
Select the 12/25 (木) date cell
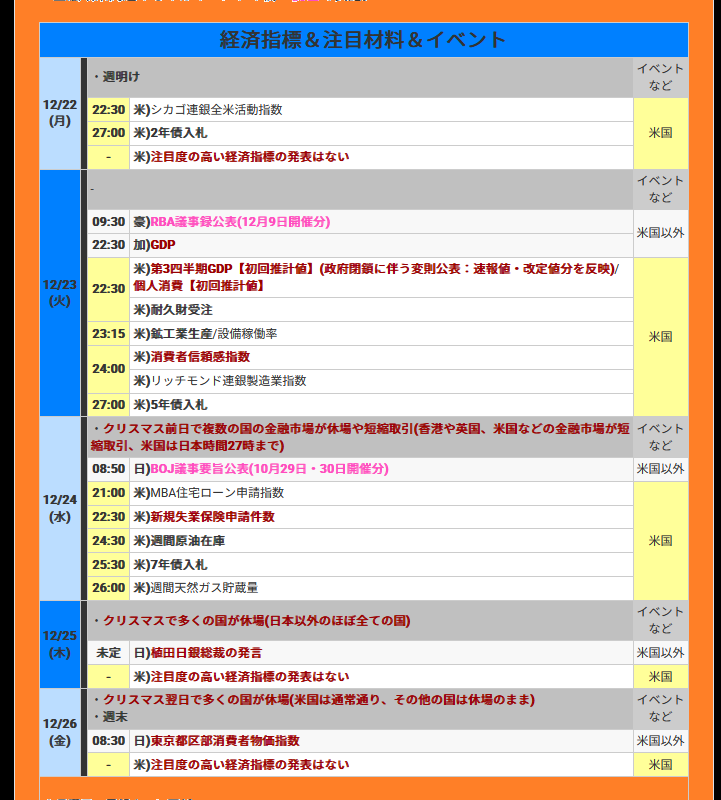pos(60,644)
